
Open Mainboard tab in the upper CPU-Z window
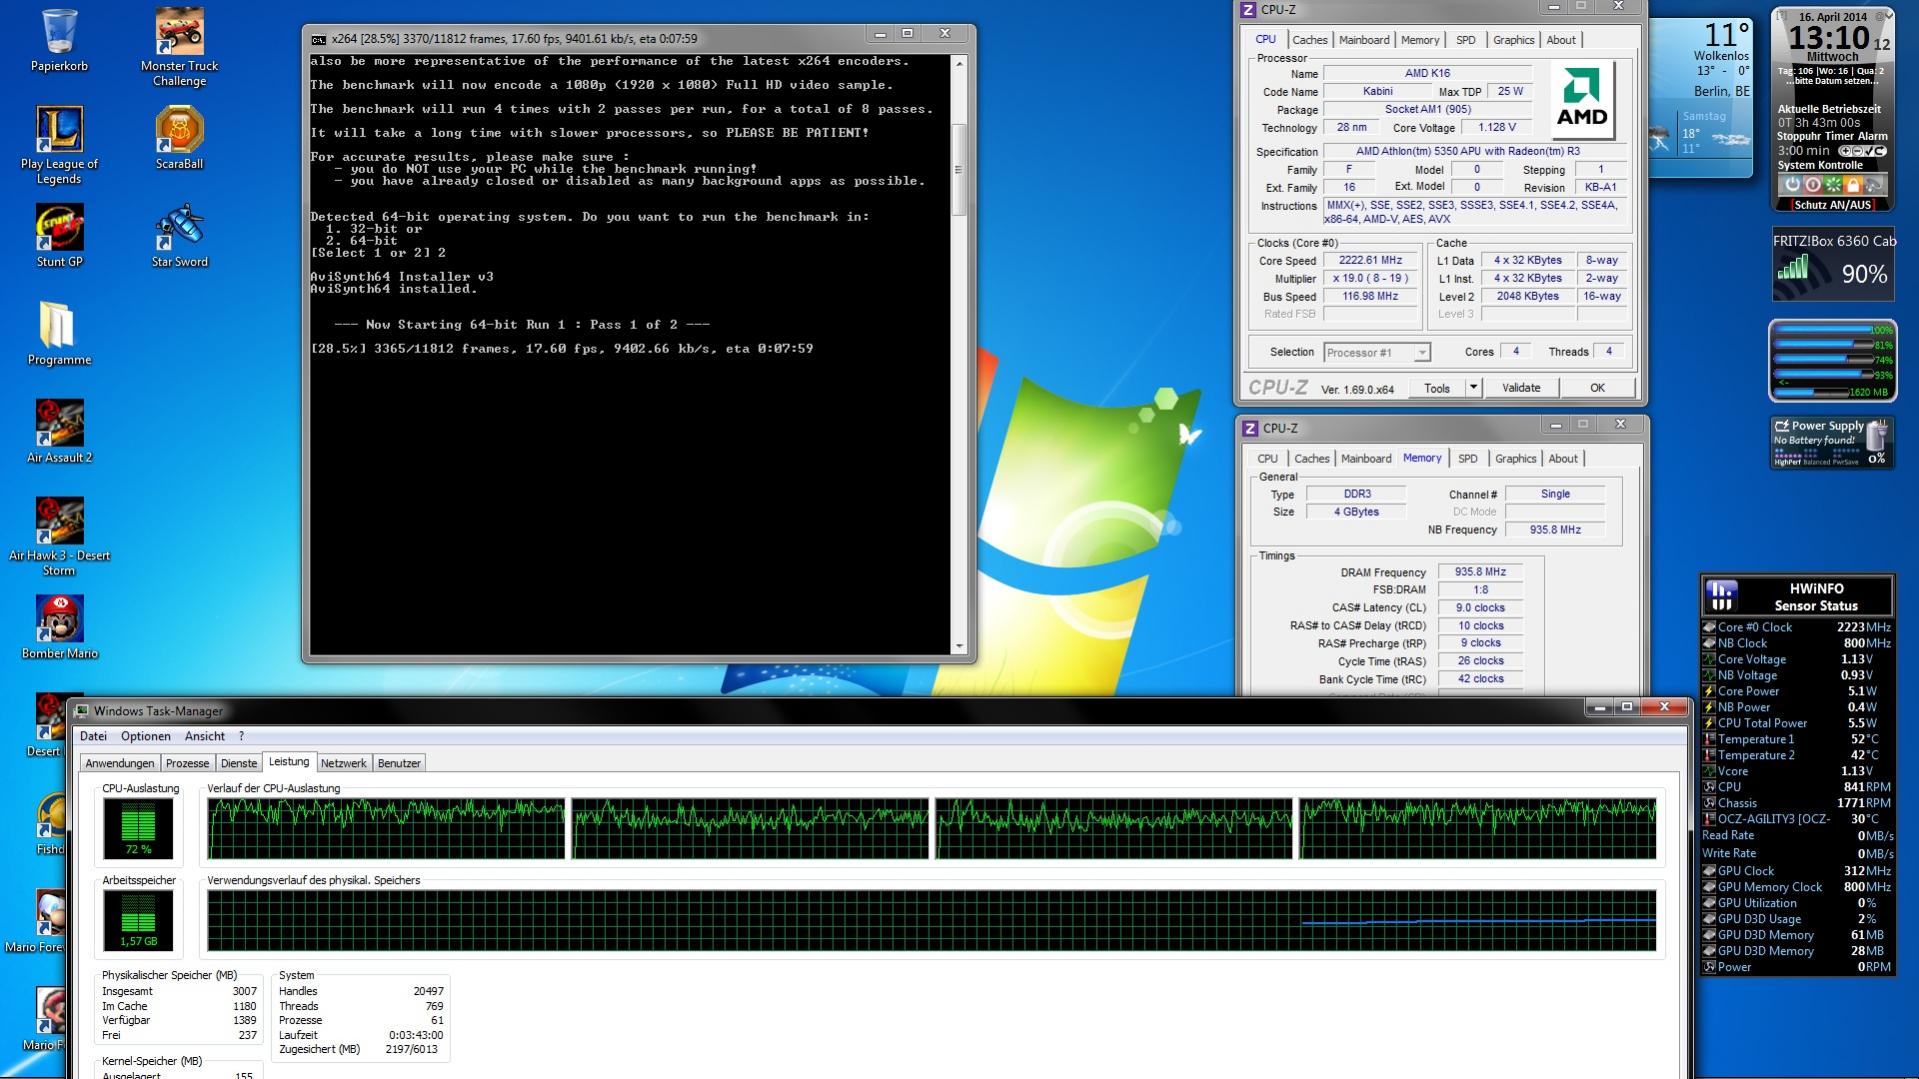pos(1364,40)
